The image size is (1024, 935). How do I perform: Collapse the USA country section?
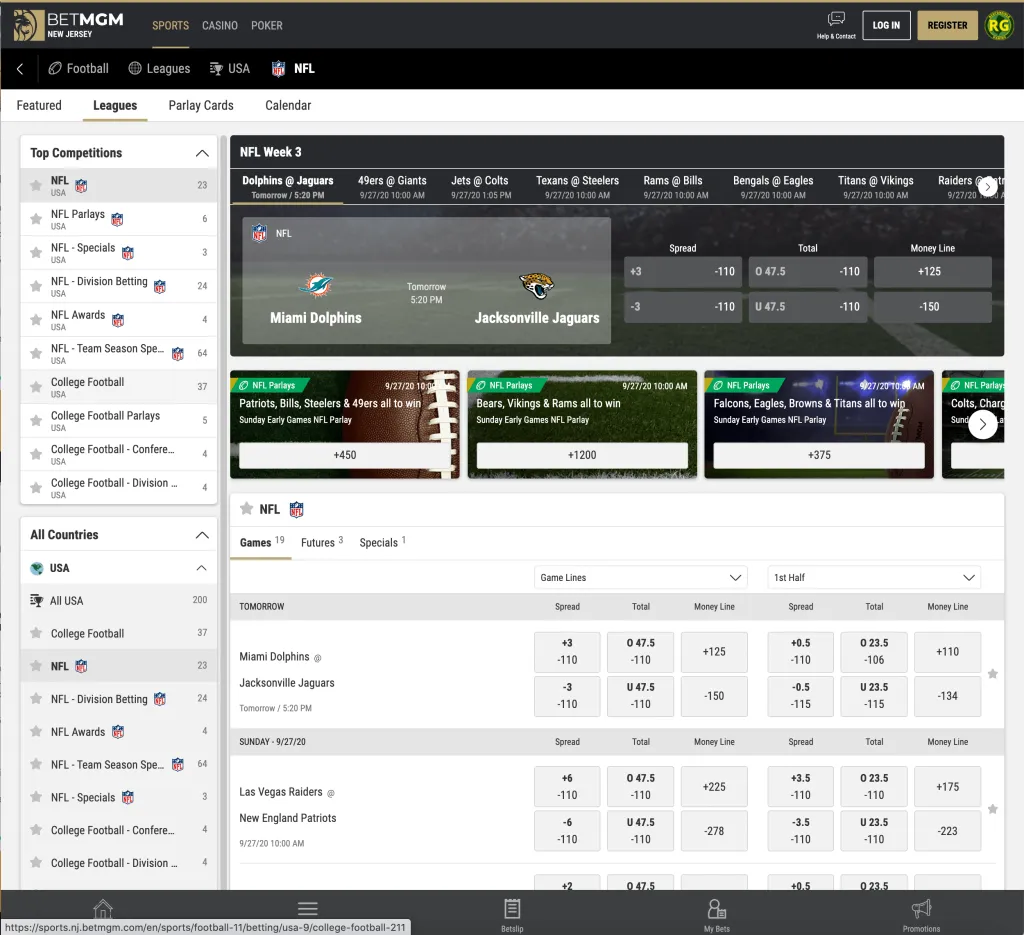[202, 568]
